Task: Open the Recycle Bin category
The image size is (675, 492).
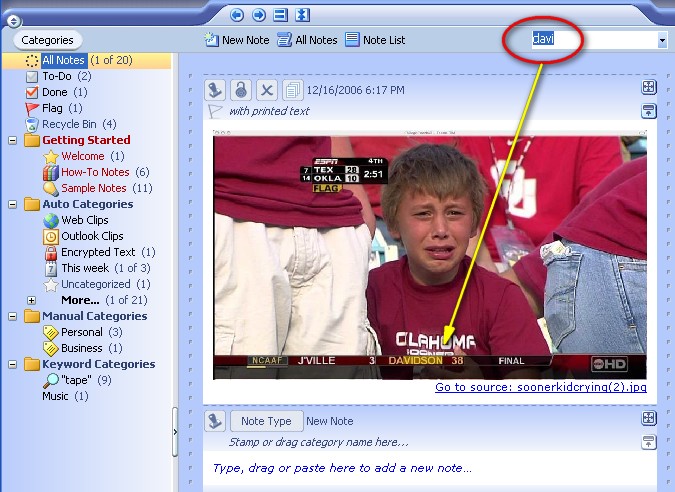Action: (x=68, y=124)
